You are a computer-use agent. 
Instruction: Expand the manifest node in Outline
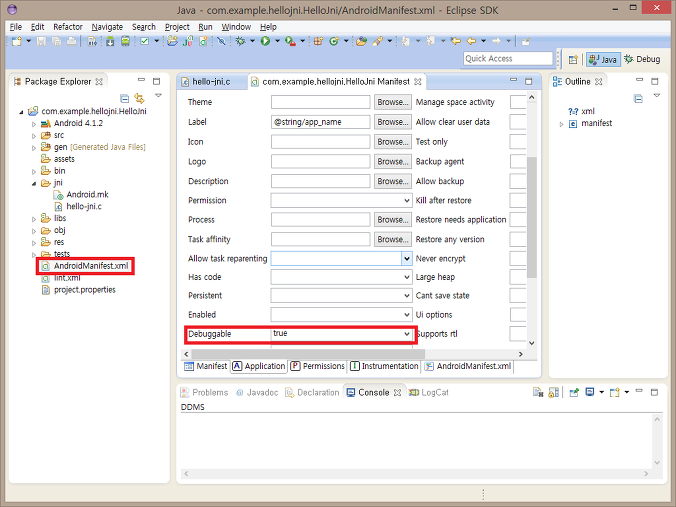[561, 124]
